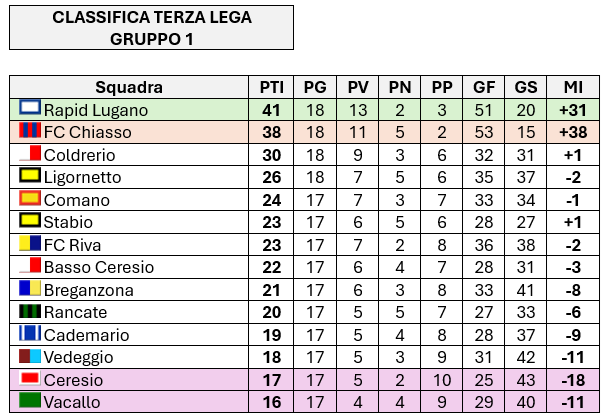Click FC Chiasso's +38 goal difference cell
604x419 pixels.
pyautogui.click(x=573, y=132)
